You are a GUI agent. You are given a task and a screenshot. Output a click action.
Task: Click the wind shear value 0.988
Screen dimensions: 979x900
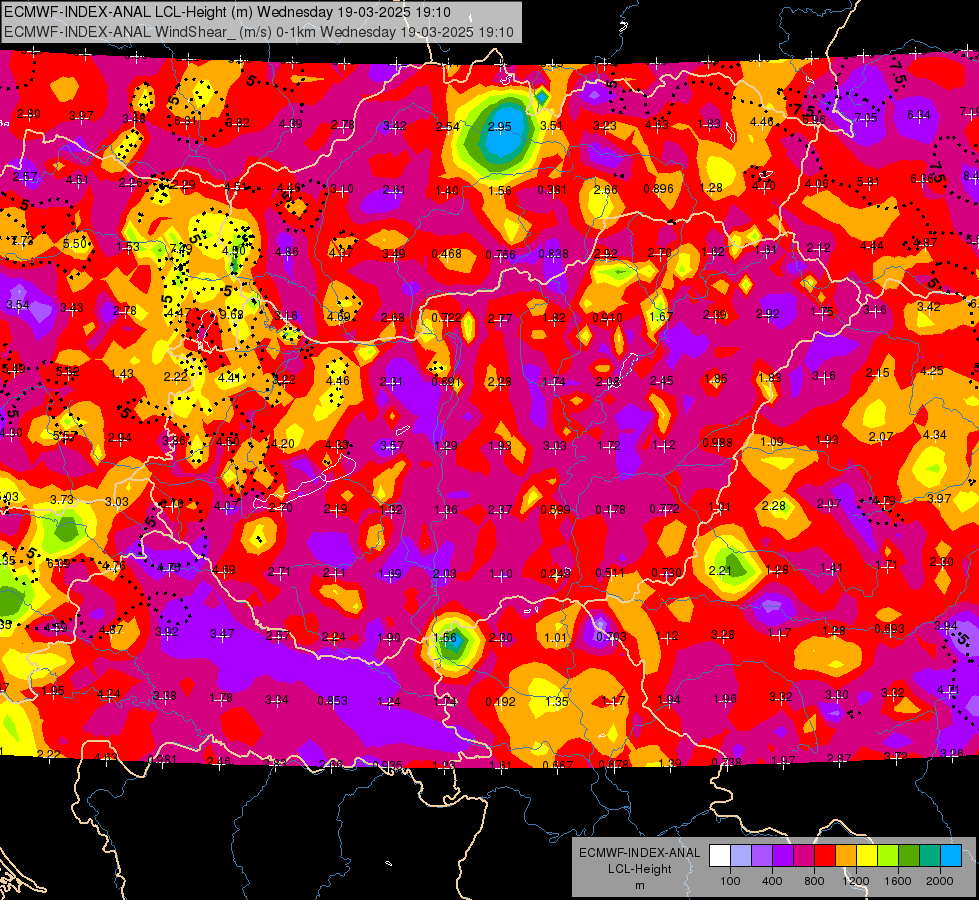point(717,443)
